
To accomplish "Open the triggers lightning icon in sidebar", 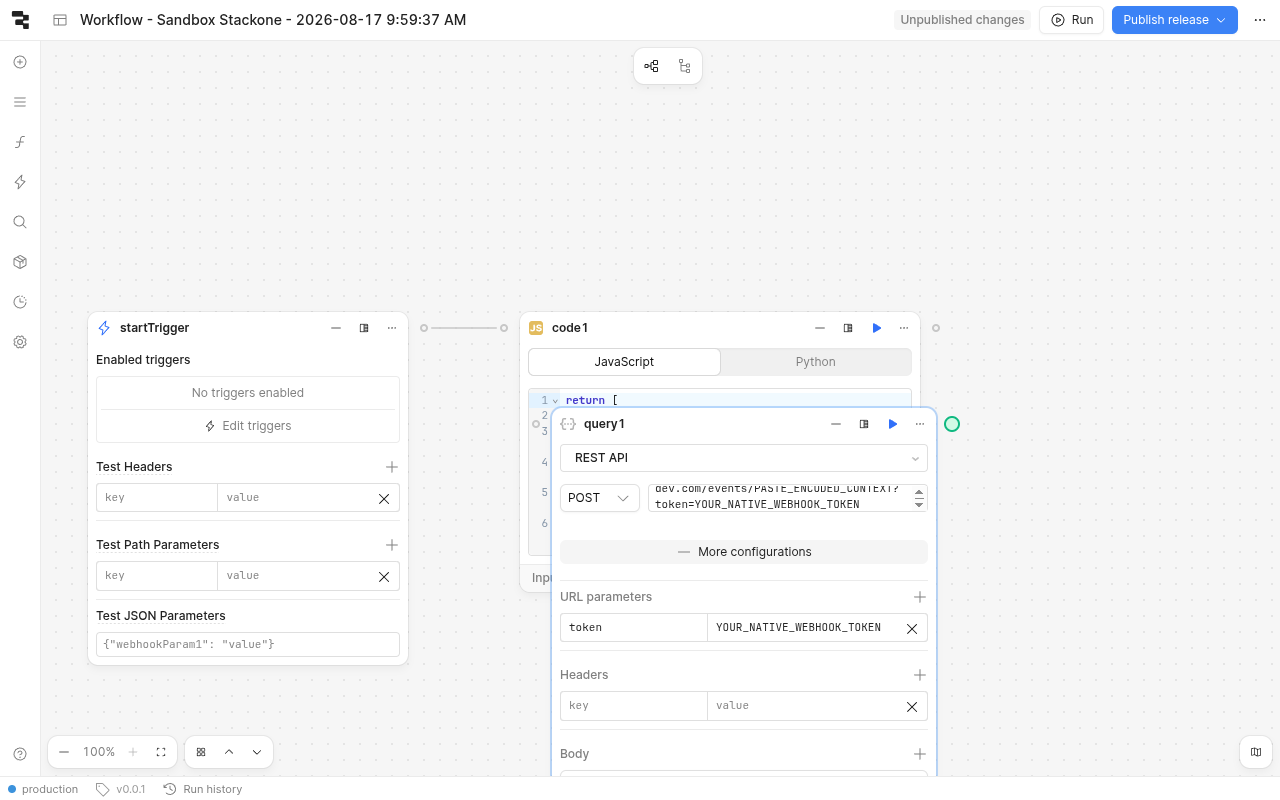I will tap(20, 182).
